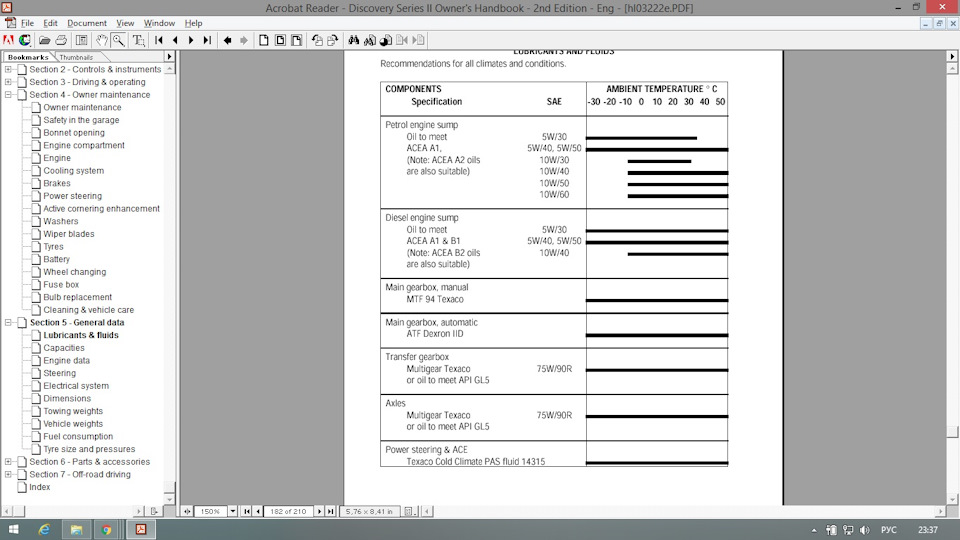Open the Help menu
Viewport: 960px width, 540px height.
click(x=193, y=23)
